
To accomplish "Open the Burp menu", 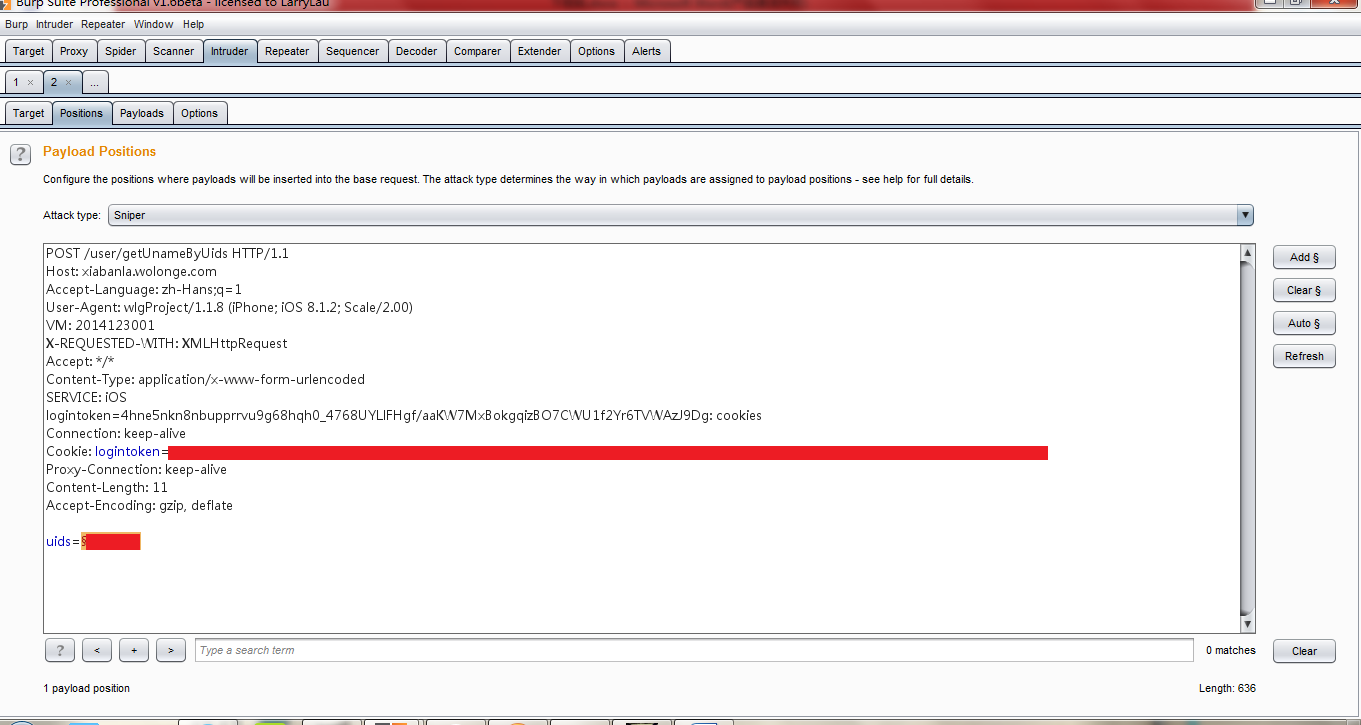I will [x=17, y=24].
